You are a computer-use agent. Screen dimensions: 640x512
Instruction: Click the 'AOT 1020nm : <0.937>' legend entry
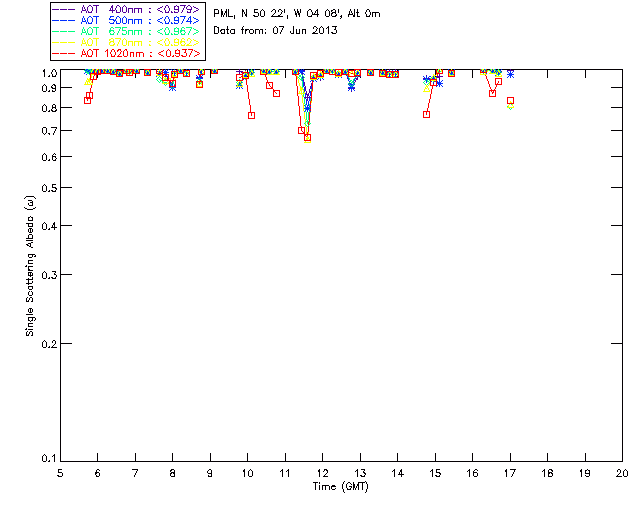pyautogui.click(x=127, y=53)
